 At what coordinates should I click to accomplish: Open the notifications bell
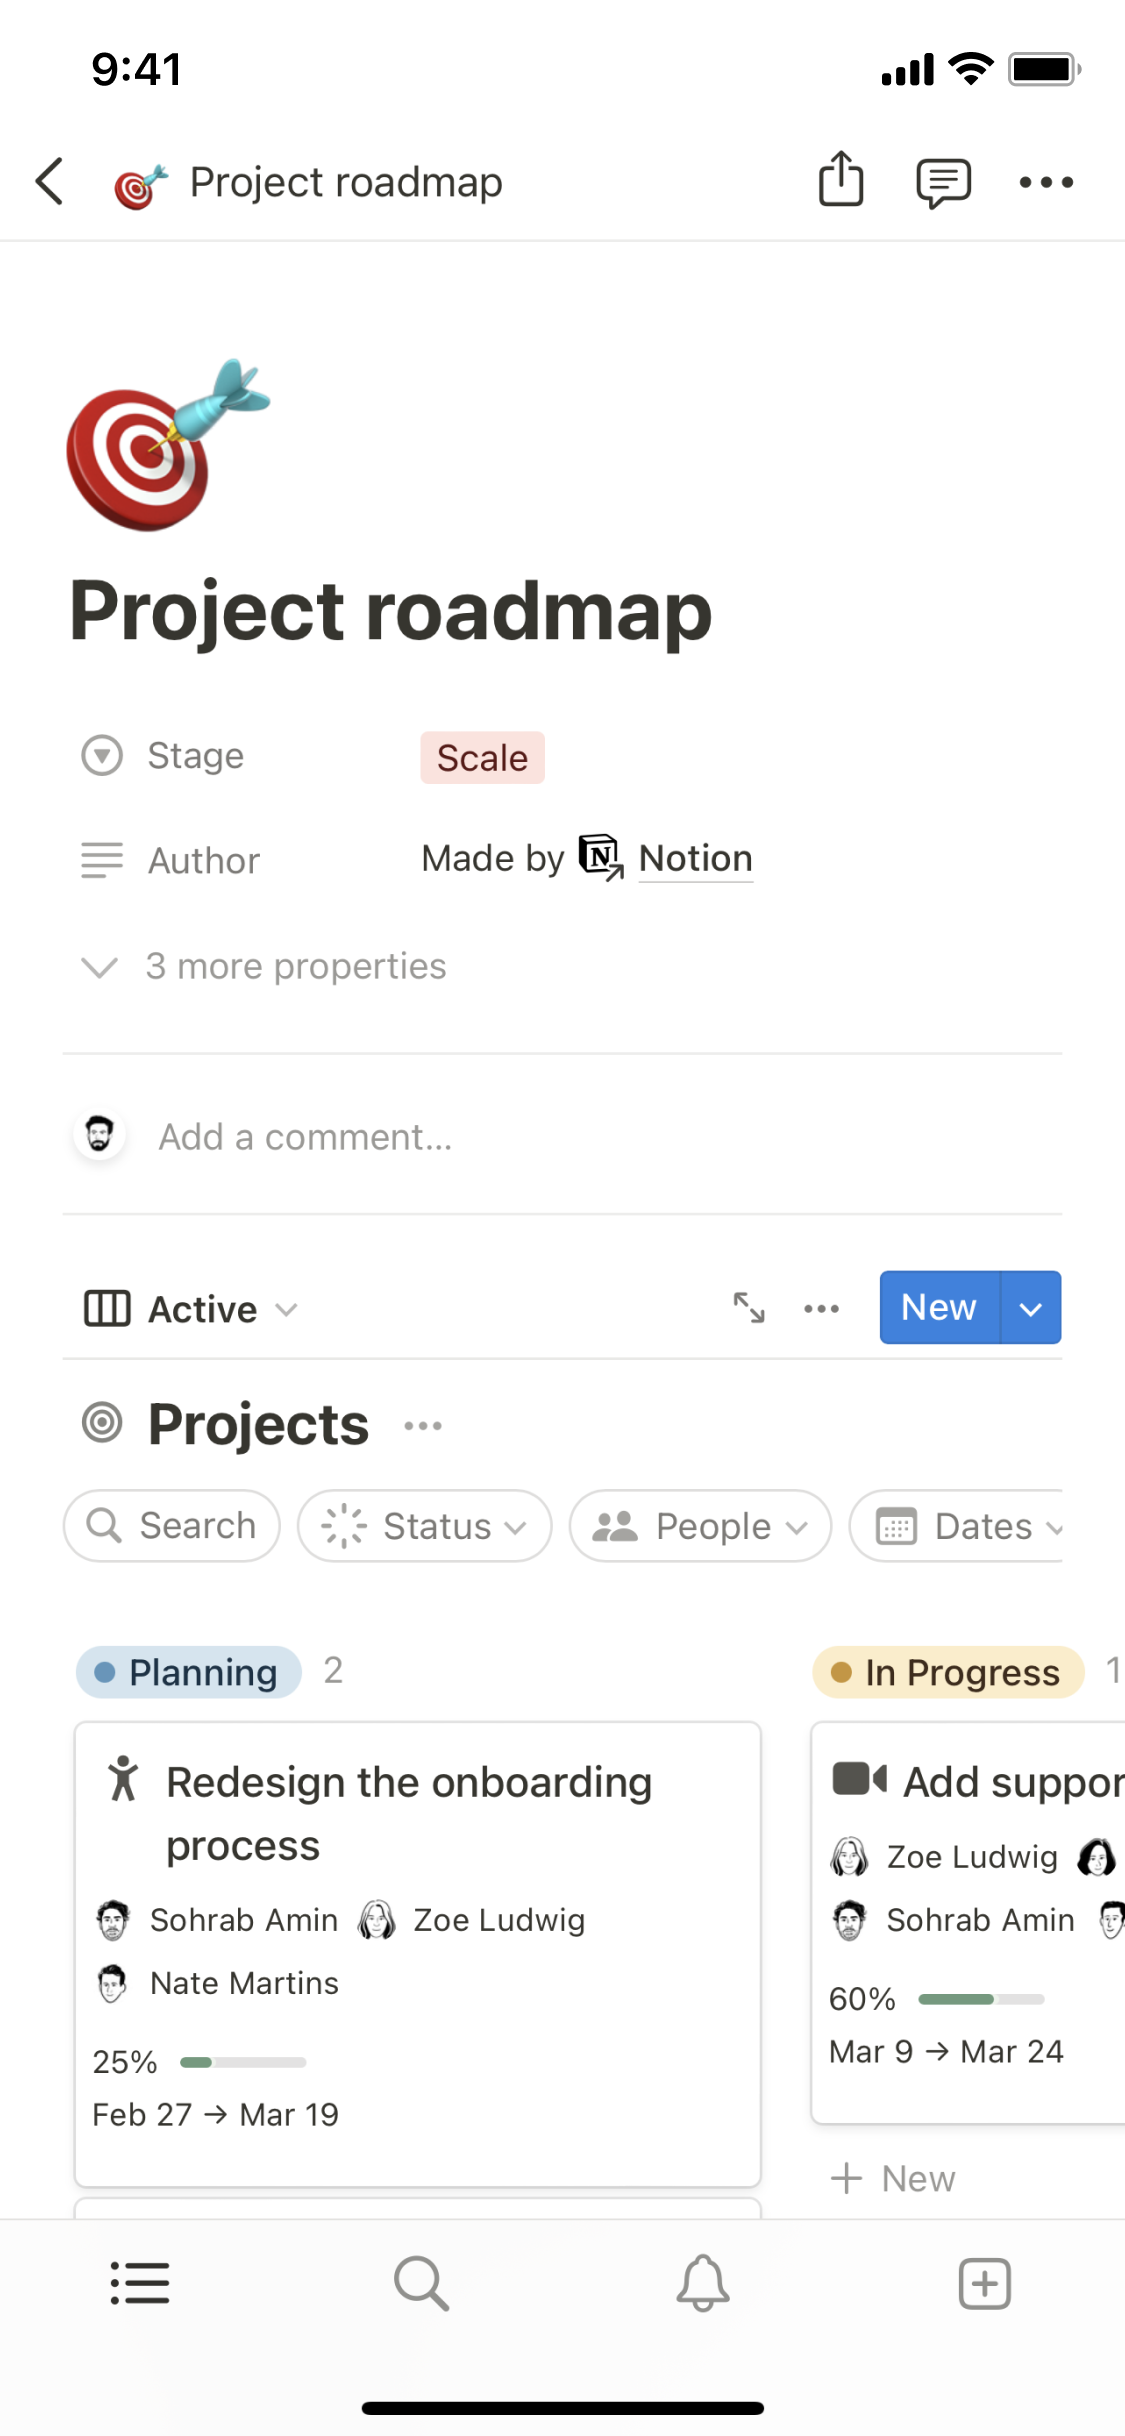click(x=703, y=2284)
